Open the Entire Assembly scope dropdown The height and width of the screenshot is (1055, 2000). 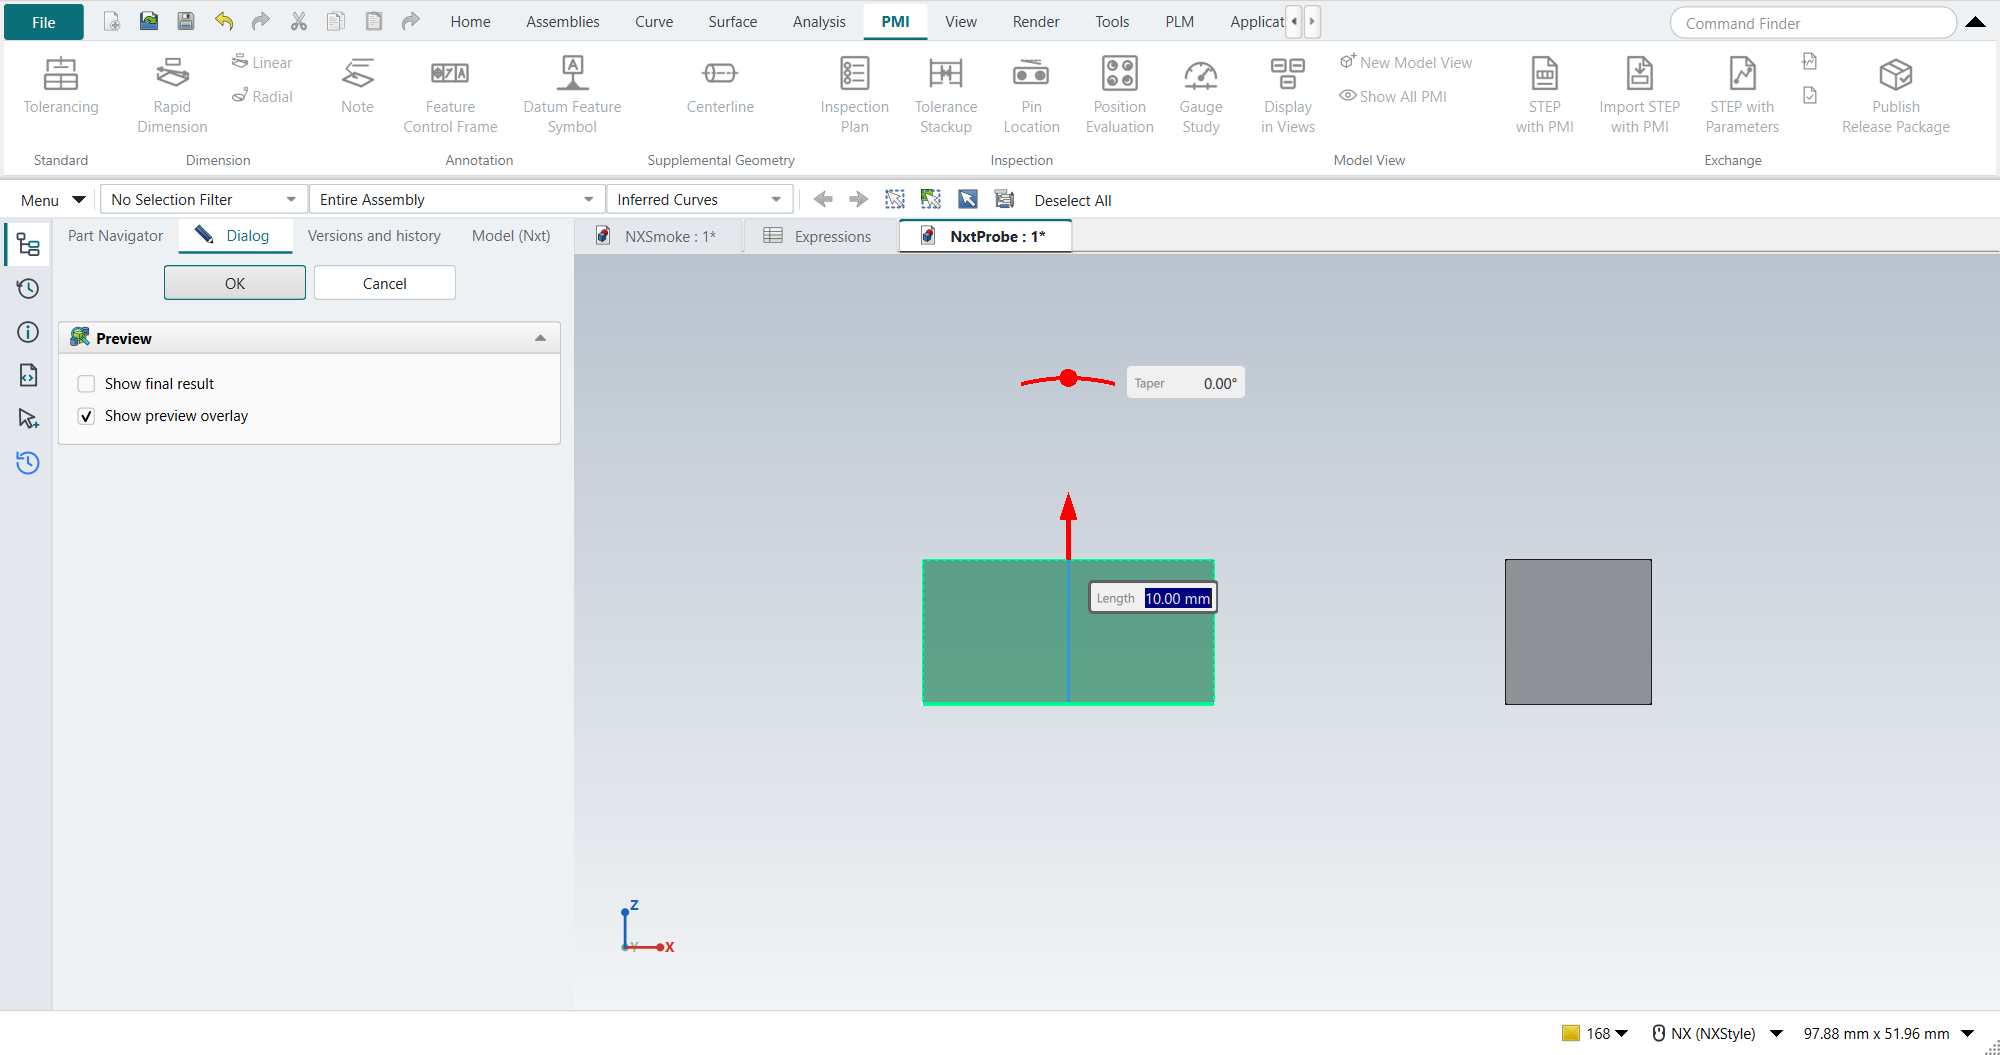pos(457,200)
